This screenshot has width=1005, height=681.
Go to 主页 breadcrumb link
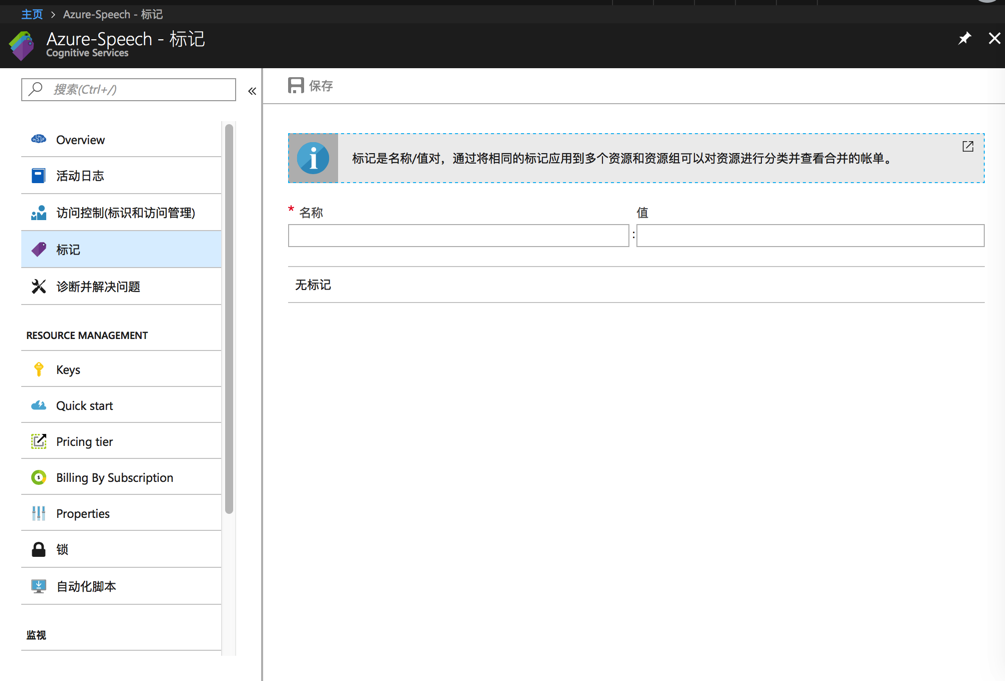(31, 14)
